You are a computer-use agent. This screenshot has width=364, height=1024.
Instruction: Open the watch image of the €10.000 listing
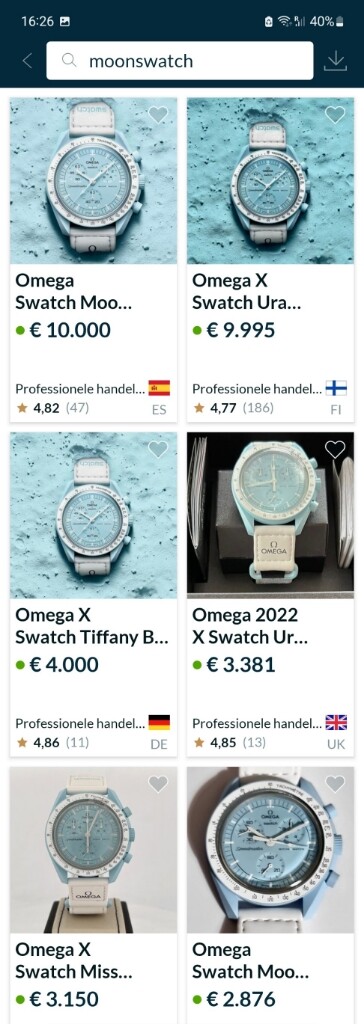click(x=93, y=181)
